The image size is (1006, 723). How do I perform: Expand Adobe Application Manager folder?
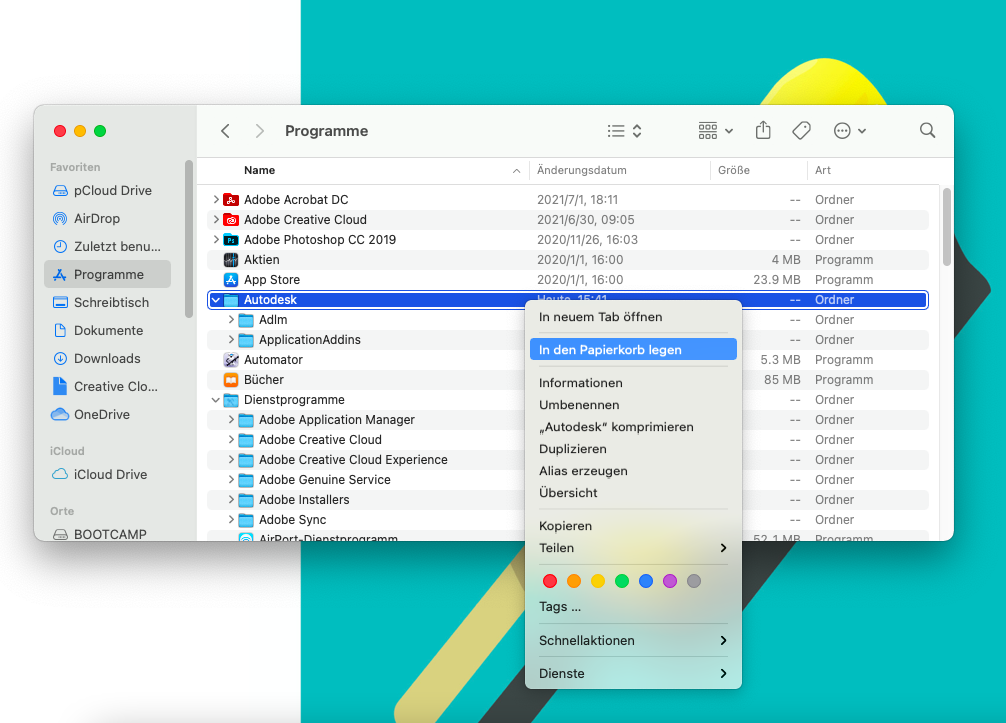tap(231, 420)
